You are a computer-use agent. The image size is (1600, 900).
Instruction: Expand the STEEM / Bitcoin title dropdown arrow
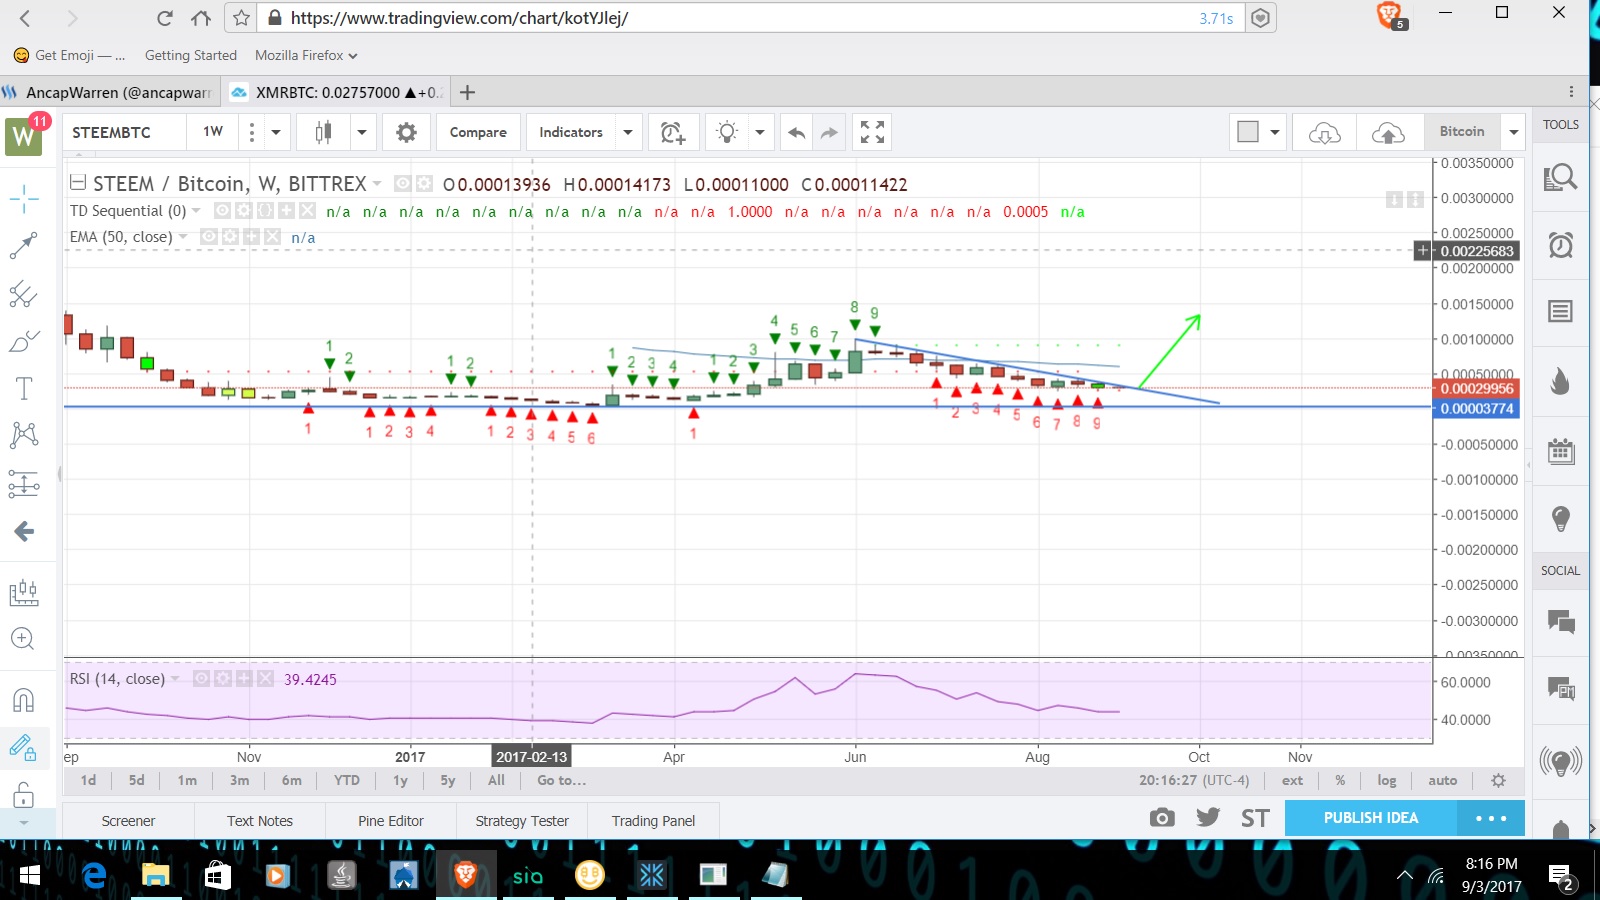(x=377, y=184)
